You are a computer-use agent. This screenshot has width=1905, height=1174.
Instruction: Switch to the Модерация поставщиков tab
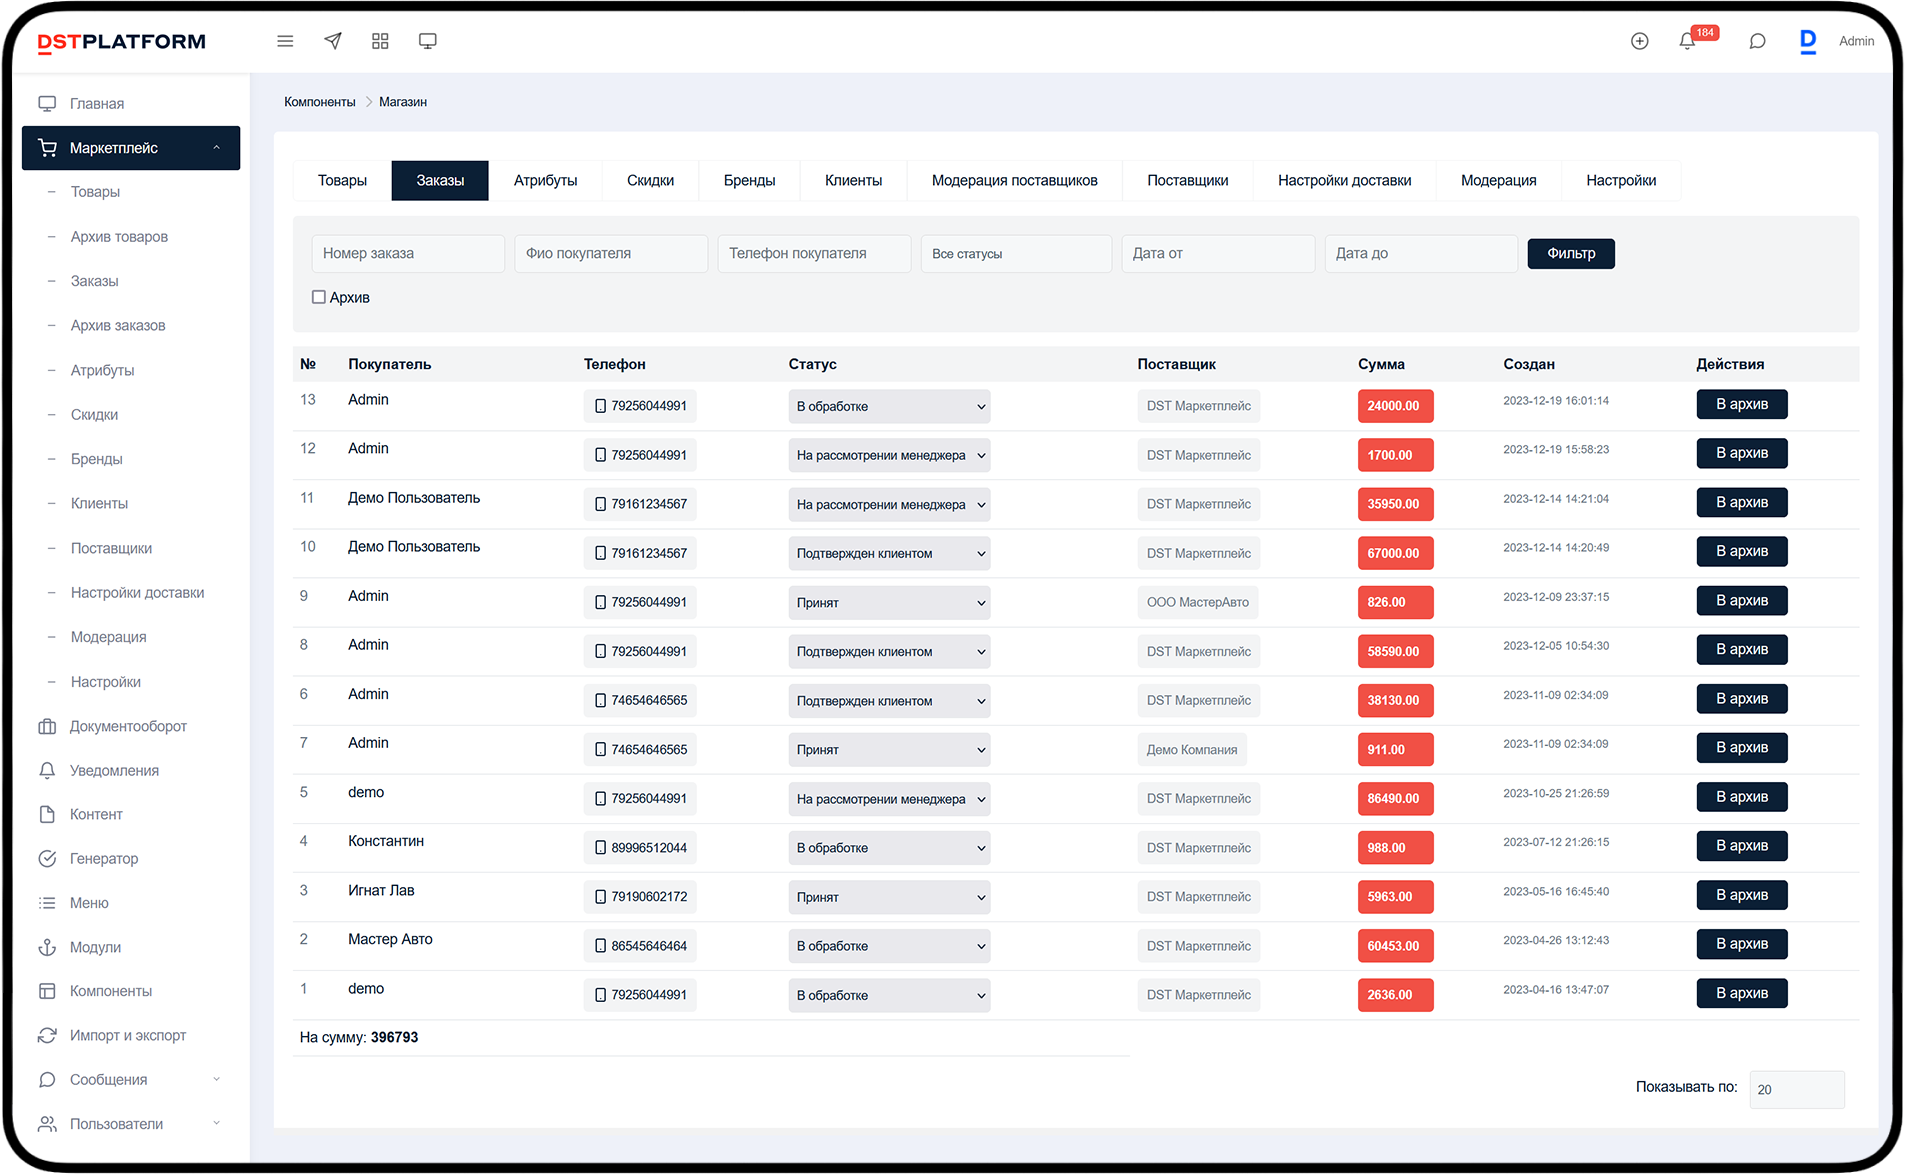click(x=1014, y=180)
